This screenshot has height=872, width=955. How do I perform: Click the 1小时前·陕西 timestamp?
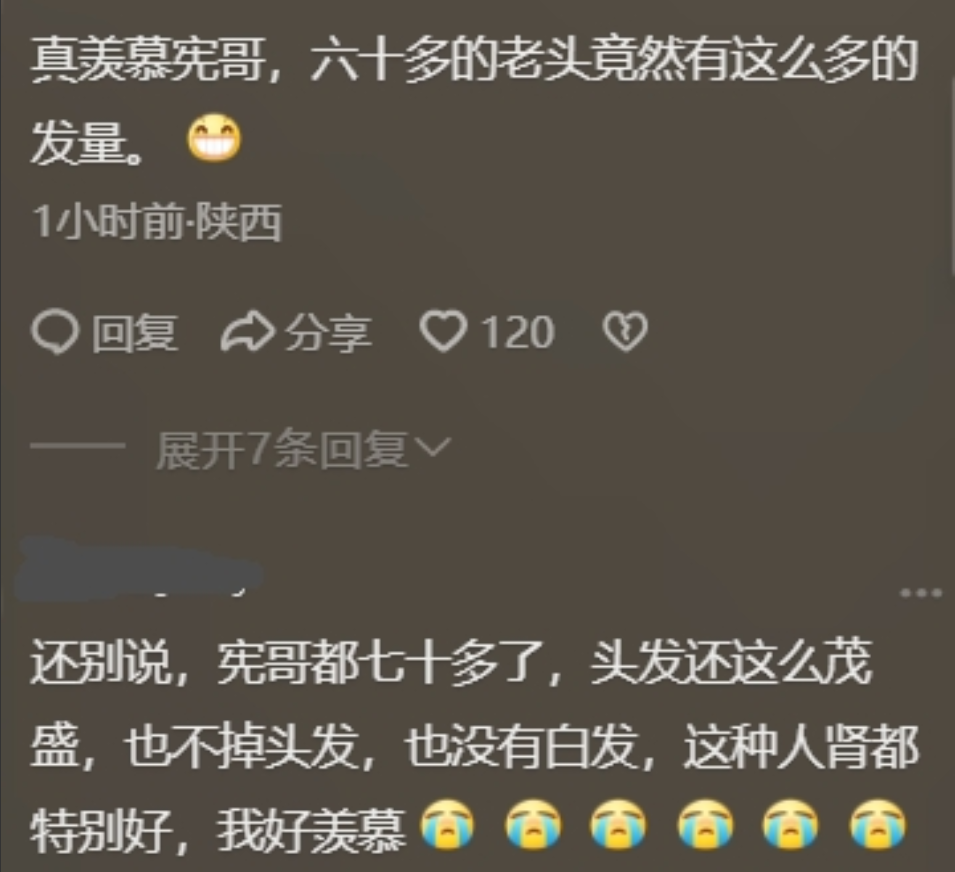(157, 222)
